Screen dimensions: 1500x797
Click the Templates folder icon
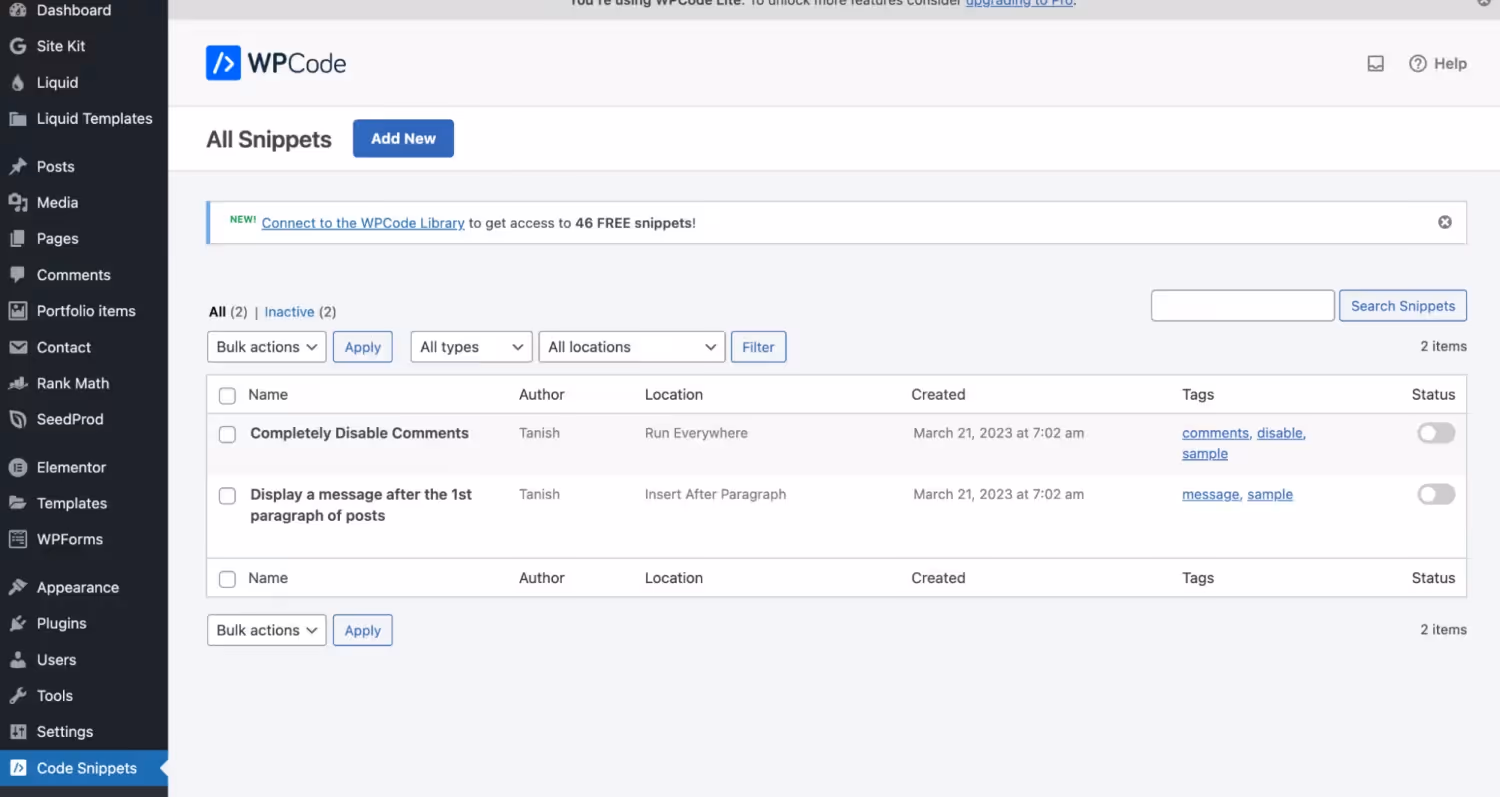pyautogui.click(x=17, y=503)
